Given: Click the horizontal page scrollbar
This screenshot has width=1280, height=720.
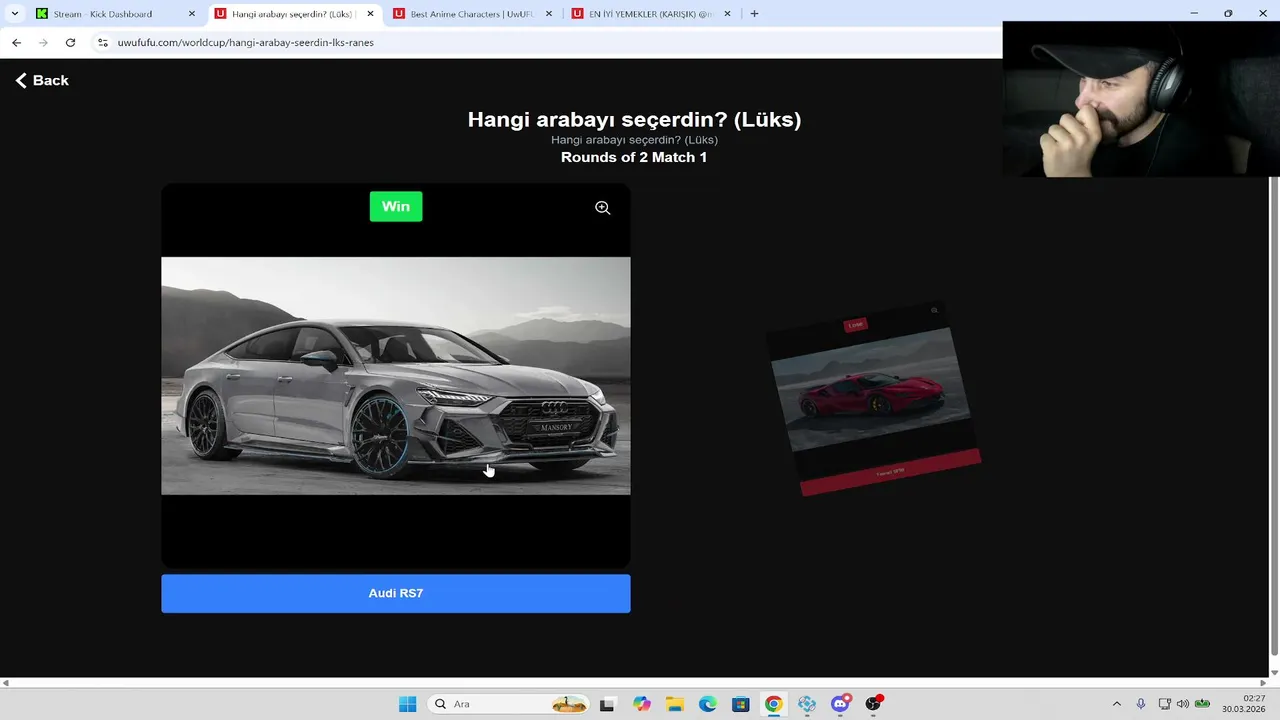Looking at the screenshot, I should (x=634, y=683).
